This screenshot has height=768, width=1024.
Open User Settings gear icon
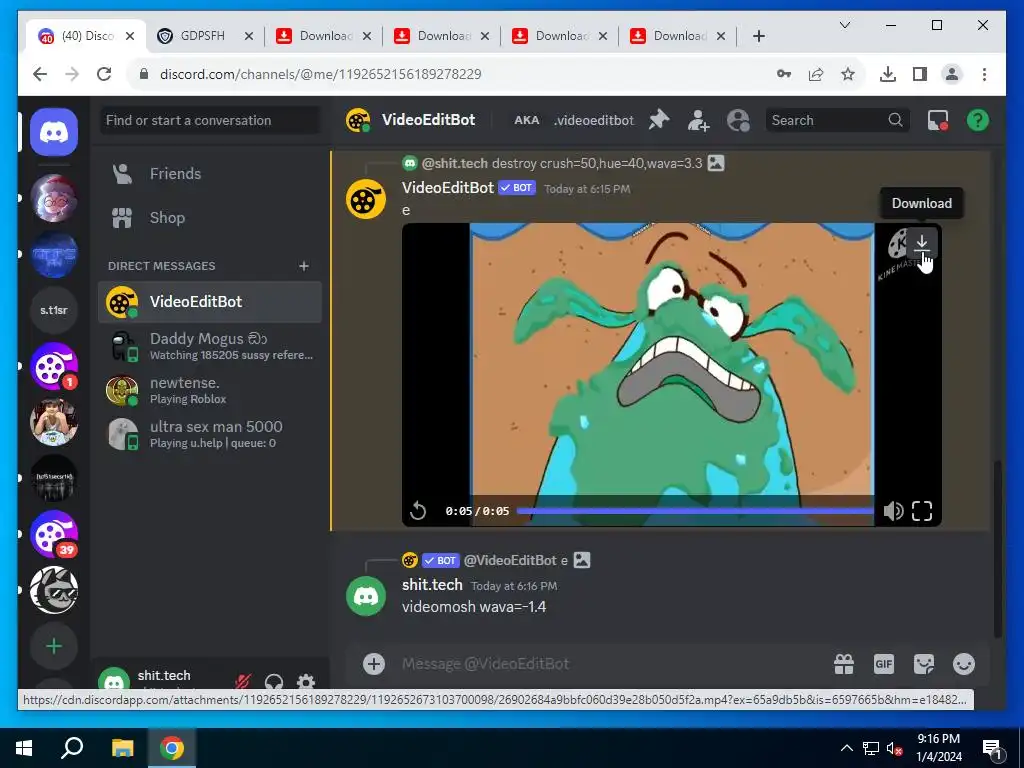click(306, 682)
